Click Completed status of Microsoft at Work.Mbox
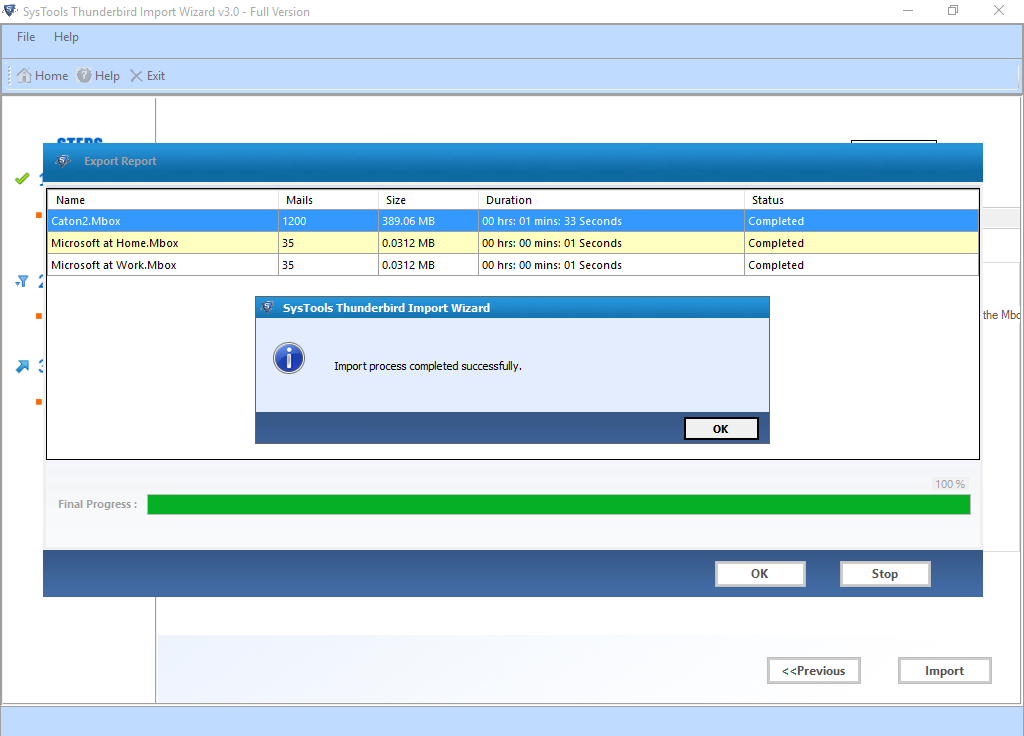 (861, 265)
